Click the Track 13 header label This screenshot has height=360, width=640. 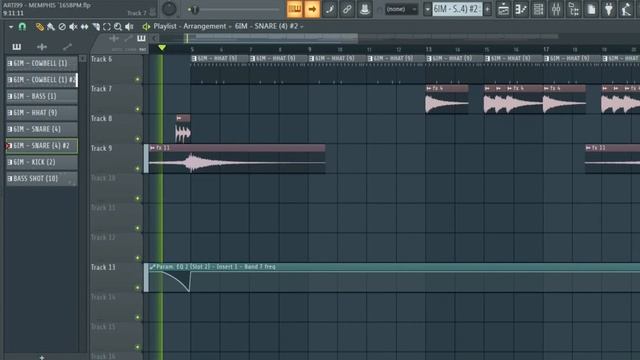[103, 267]
